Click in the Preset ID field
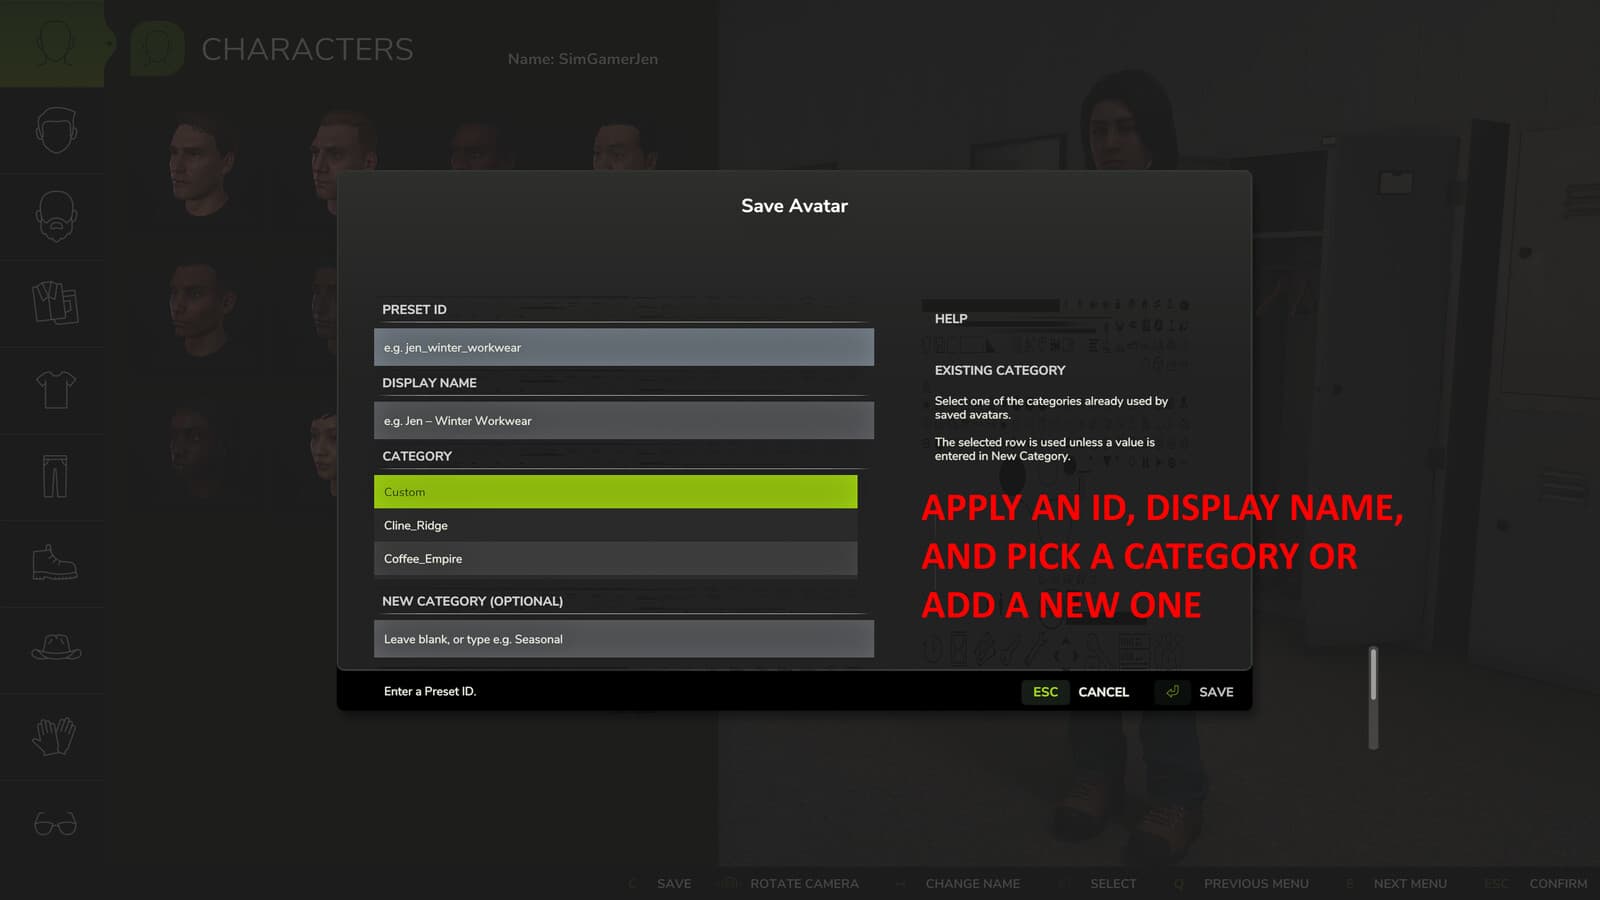This screenshot has height=900, width=1600. [624, 347]
